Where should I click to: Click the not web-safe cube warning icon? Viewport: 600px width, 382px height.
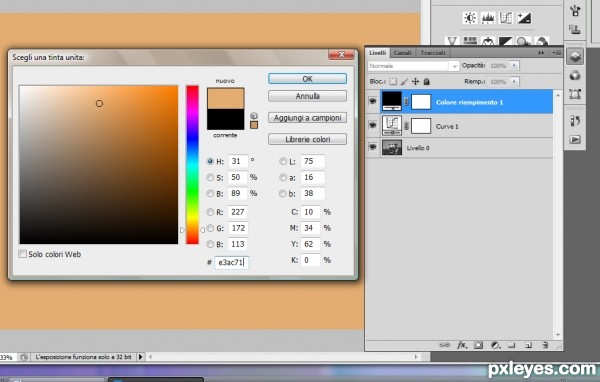254,116
